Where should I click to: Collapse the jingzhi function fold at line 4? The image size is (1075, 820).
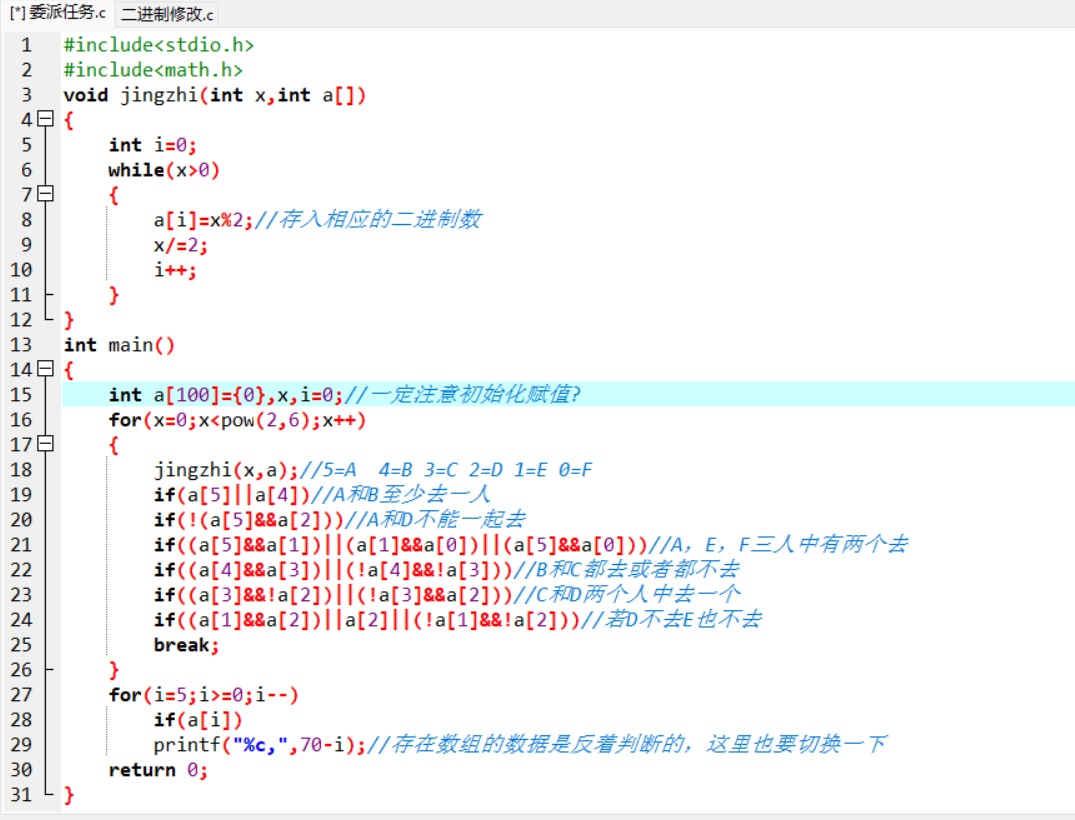pos(46,120)
